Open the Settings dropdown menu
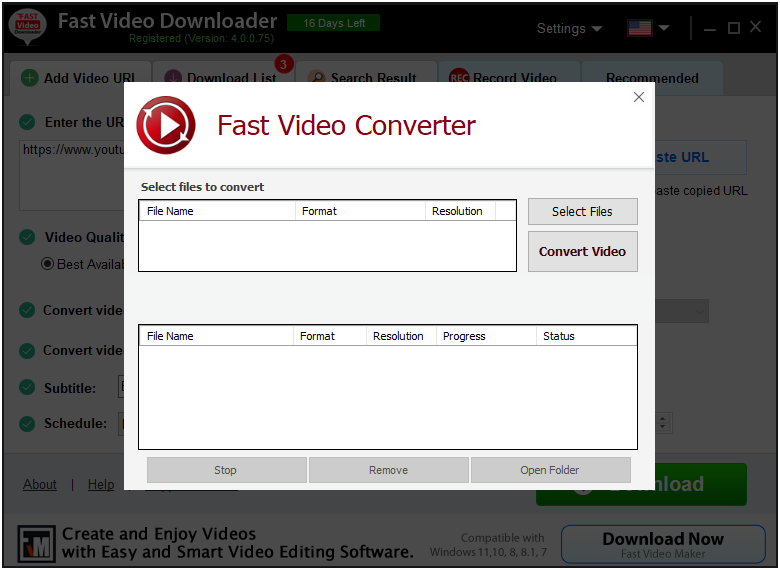780x570 pixels. [x=569, y=28]
